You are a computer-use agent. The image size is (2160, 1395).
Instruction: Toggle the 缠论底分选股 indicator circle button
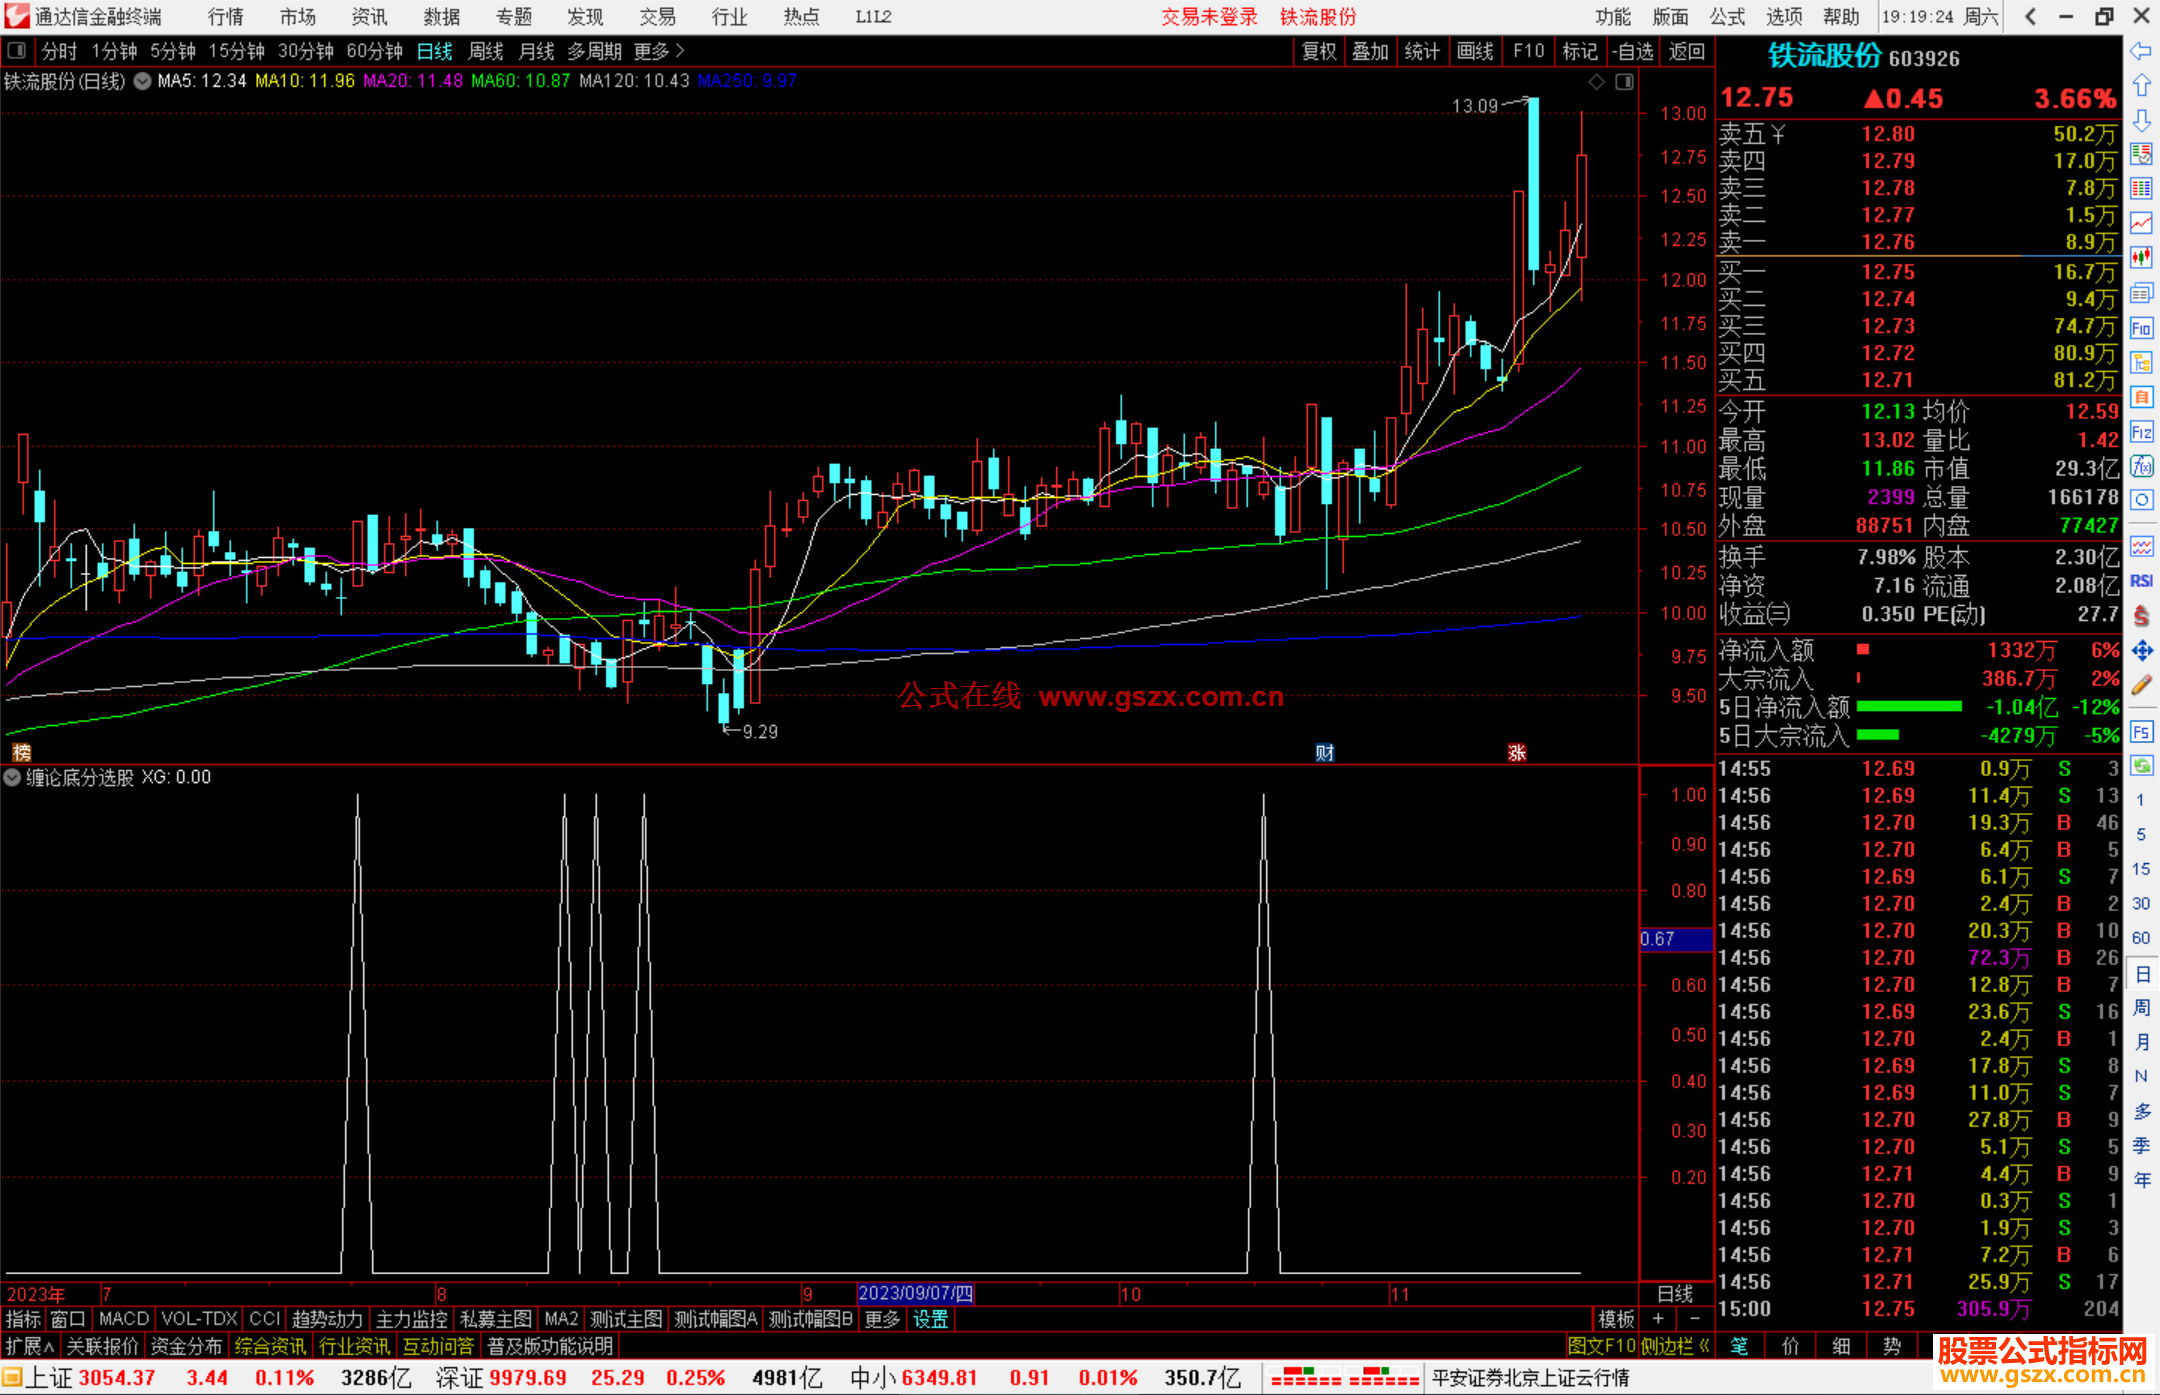(x=12, y=777)
